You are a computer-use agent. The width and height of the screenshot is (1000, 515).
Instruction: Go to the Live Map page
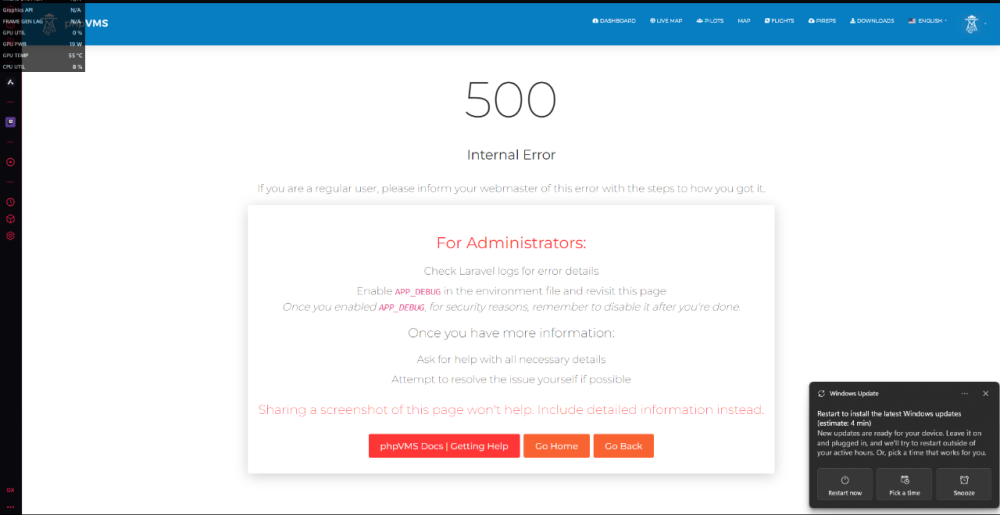(x=666, y=20)
